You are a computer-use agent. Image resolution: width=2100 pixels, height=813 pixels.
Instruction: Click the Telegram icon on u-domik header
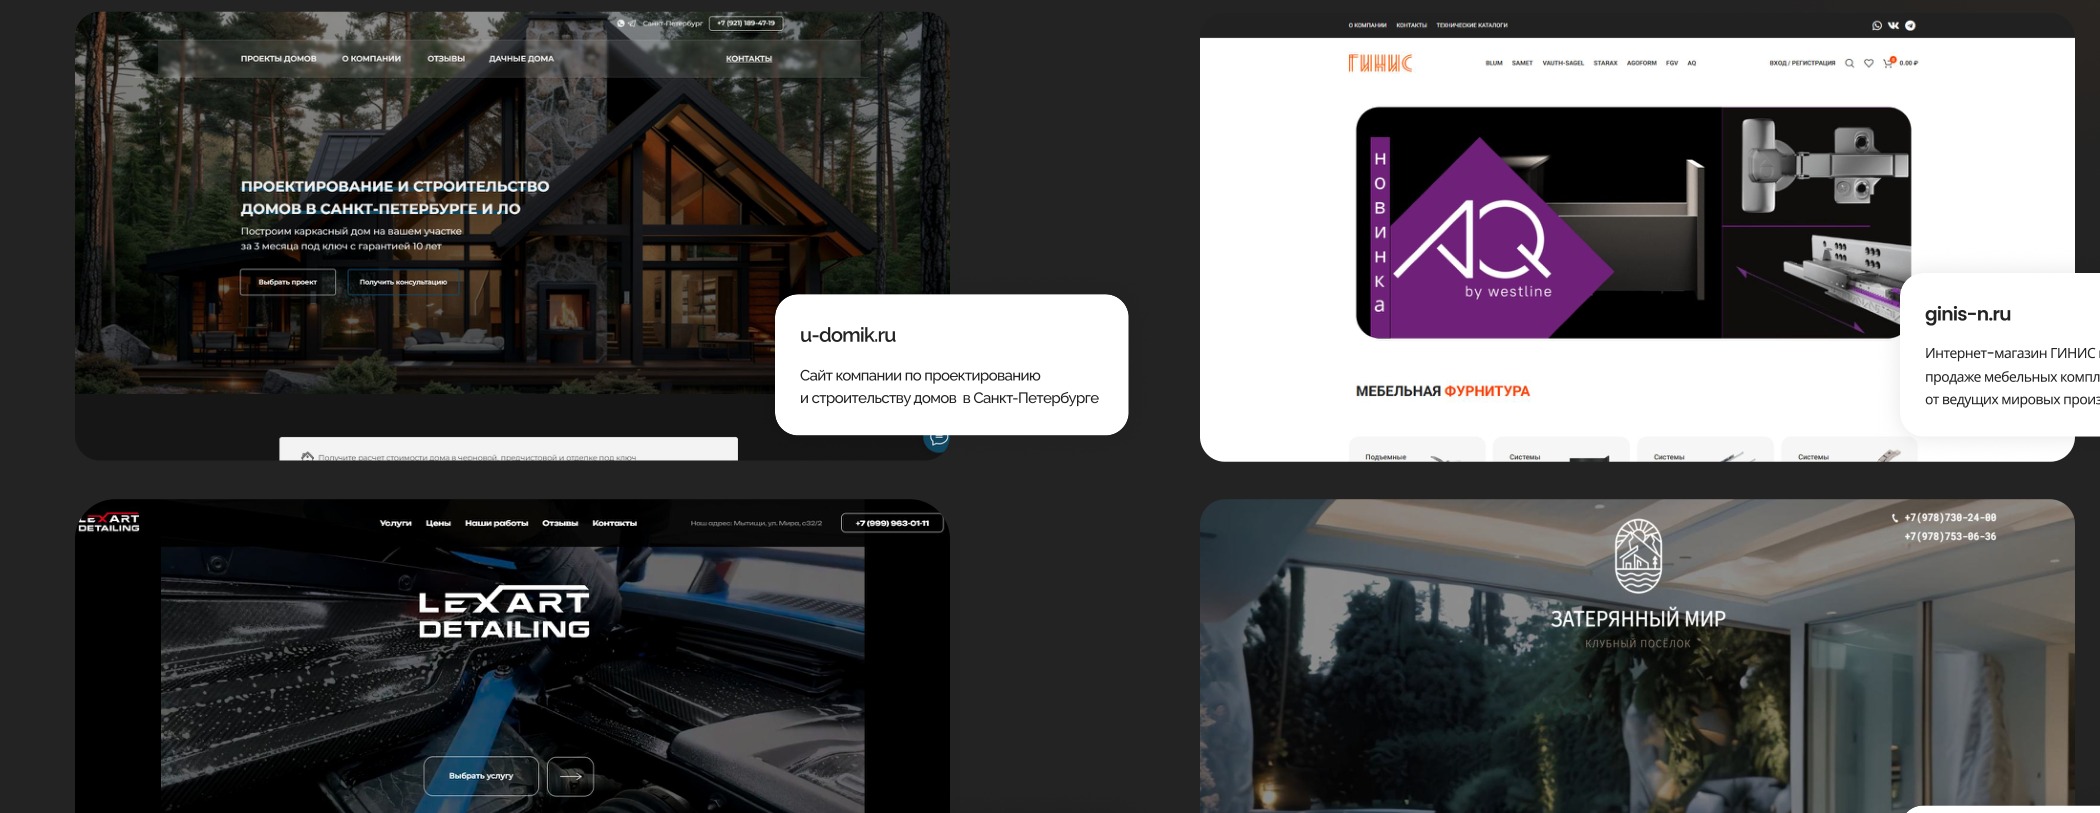click(x=632, y=23)
